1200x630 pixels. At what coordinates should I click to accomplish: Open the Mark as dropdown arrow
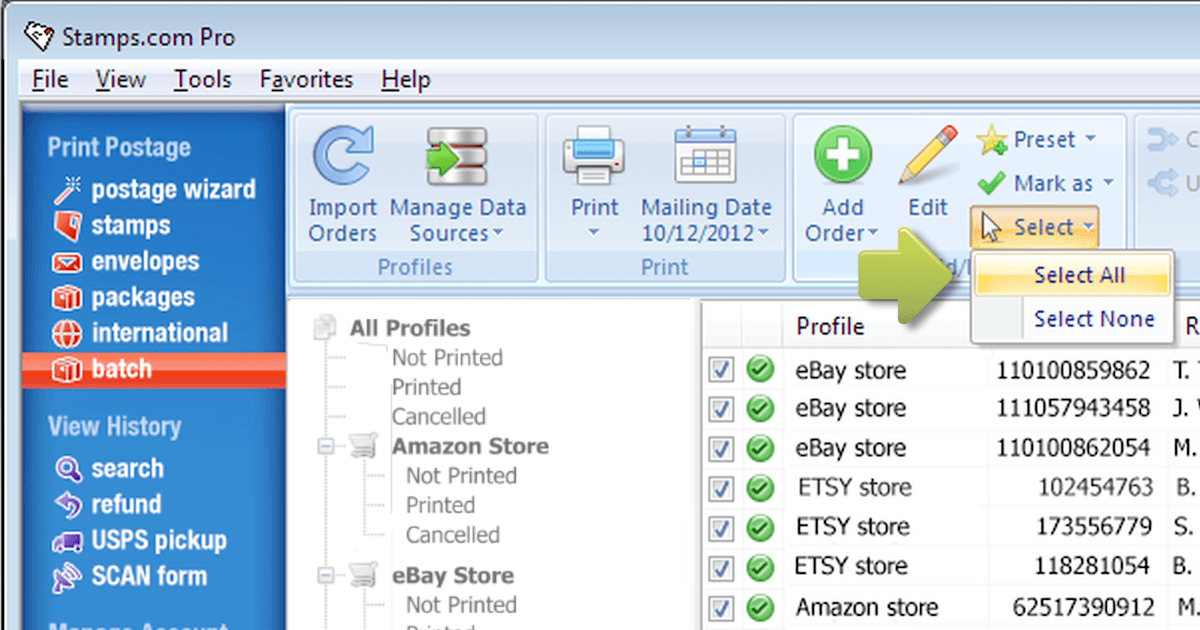(x=1108, y=184)
